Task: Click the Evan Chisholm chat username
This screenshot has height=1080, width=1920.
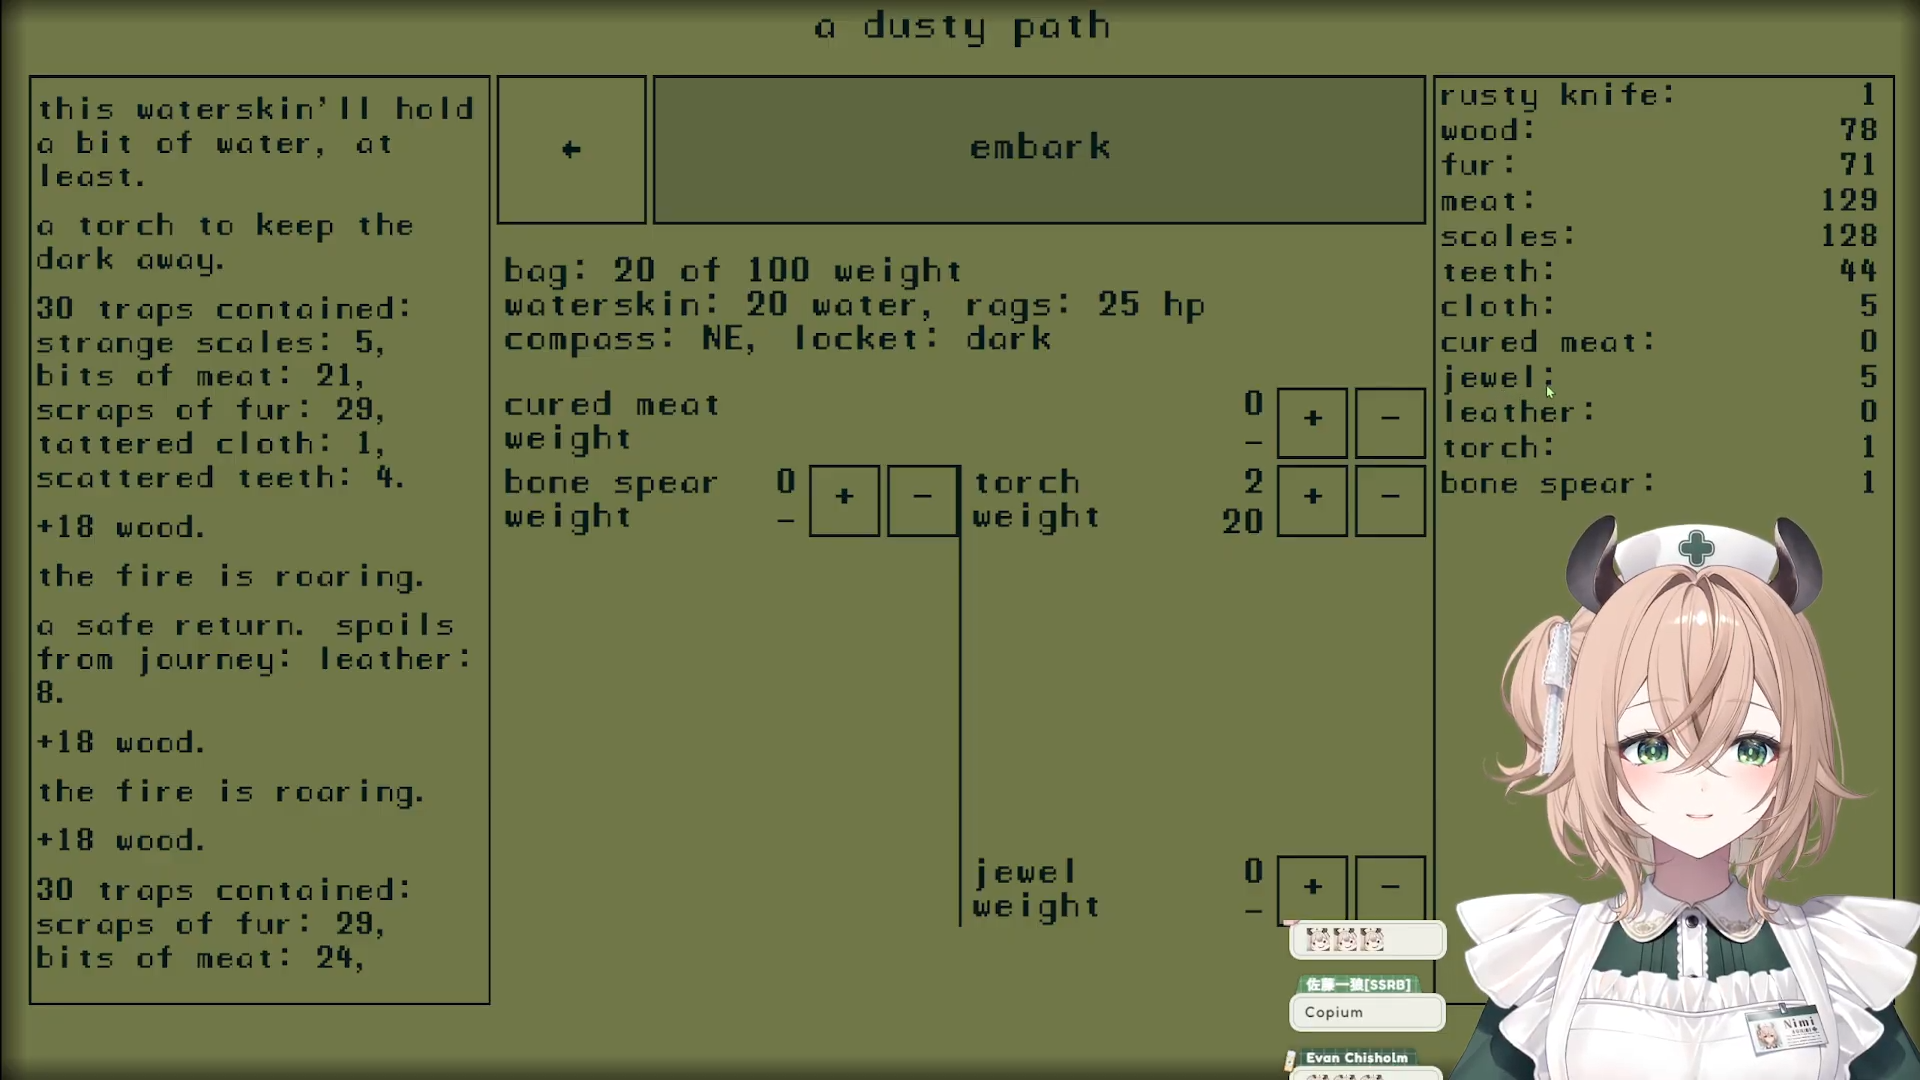Action: [x=1356, y=1058]
